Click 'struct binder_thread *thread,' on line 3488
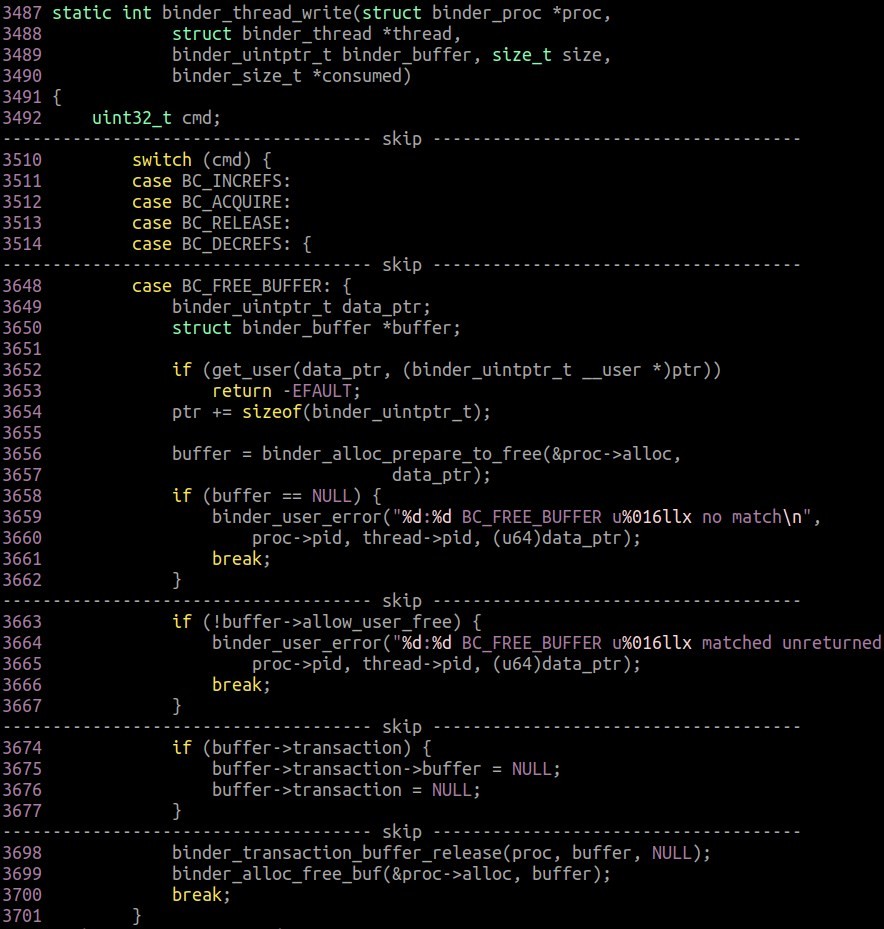The width and height of the screenshot is (884, 929). pos(316,34)
